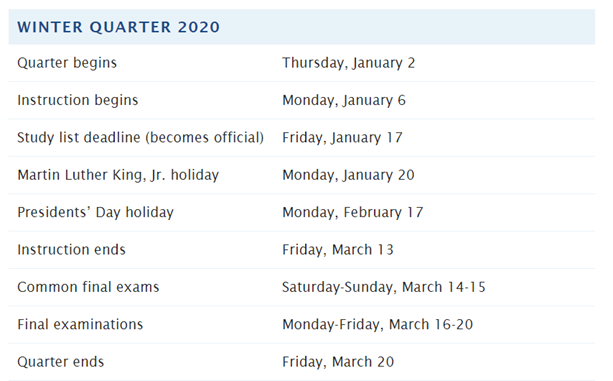Click the Friday, March 20 date
The width and height of the screenshot is (613, 381).
click(x=338, y=362)
